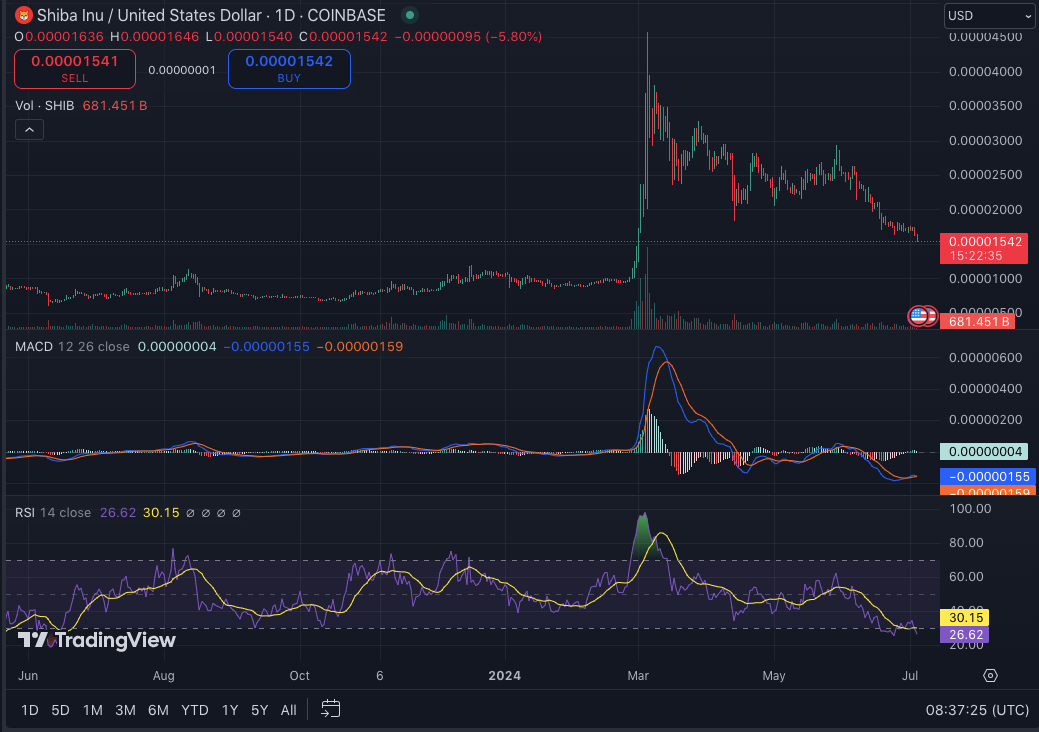Click the TradingView logo

pos(97,640)
